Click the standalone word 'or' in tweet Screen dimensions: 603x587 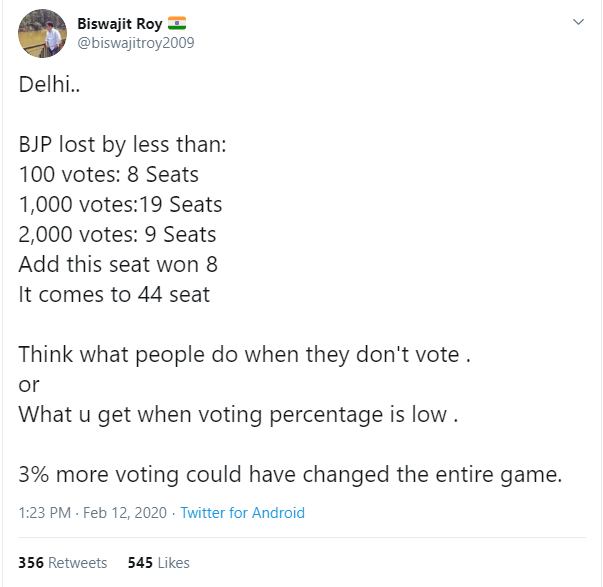(x=28, y=385)
